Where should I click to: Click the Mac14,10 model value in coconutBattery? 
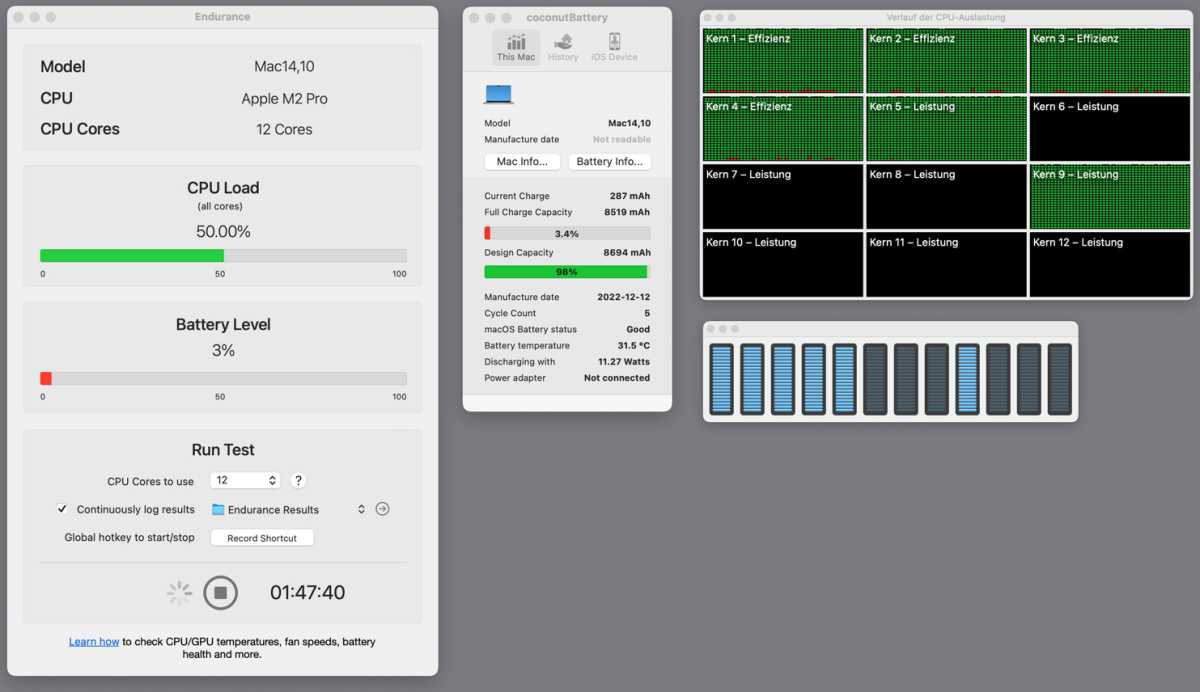coord(629,123)
